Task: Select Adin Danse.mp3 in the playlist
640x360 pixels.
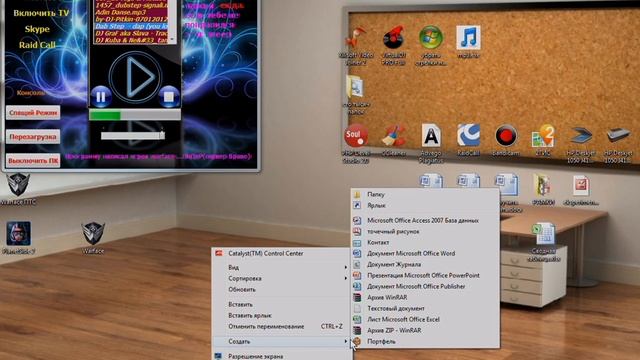Action: tap(131, 13)
